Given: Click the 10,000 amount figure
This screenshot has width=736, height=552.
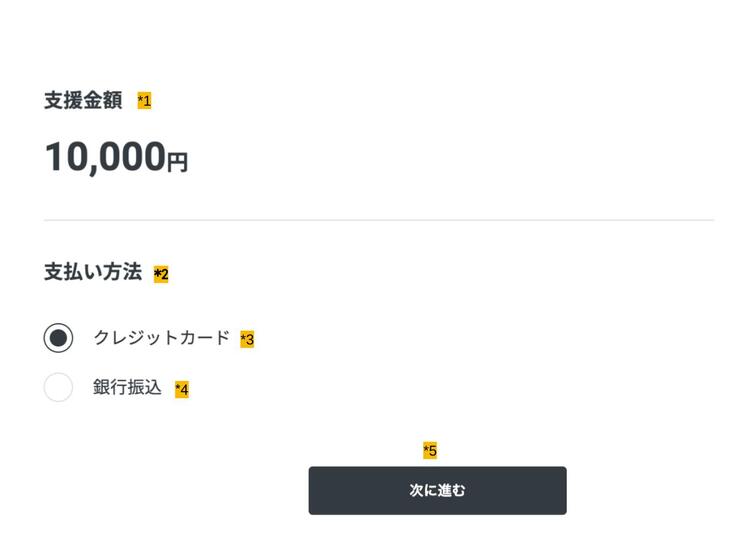Looking at the screenshot, I should [104, 158].
